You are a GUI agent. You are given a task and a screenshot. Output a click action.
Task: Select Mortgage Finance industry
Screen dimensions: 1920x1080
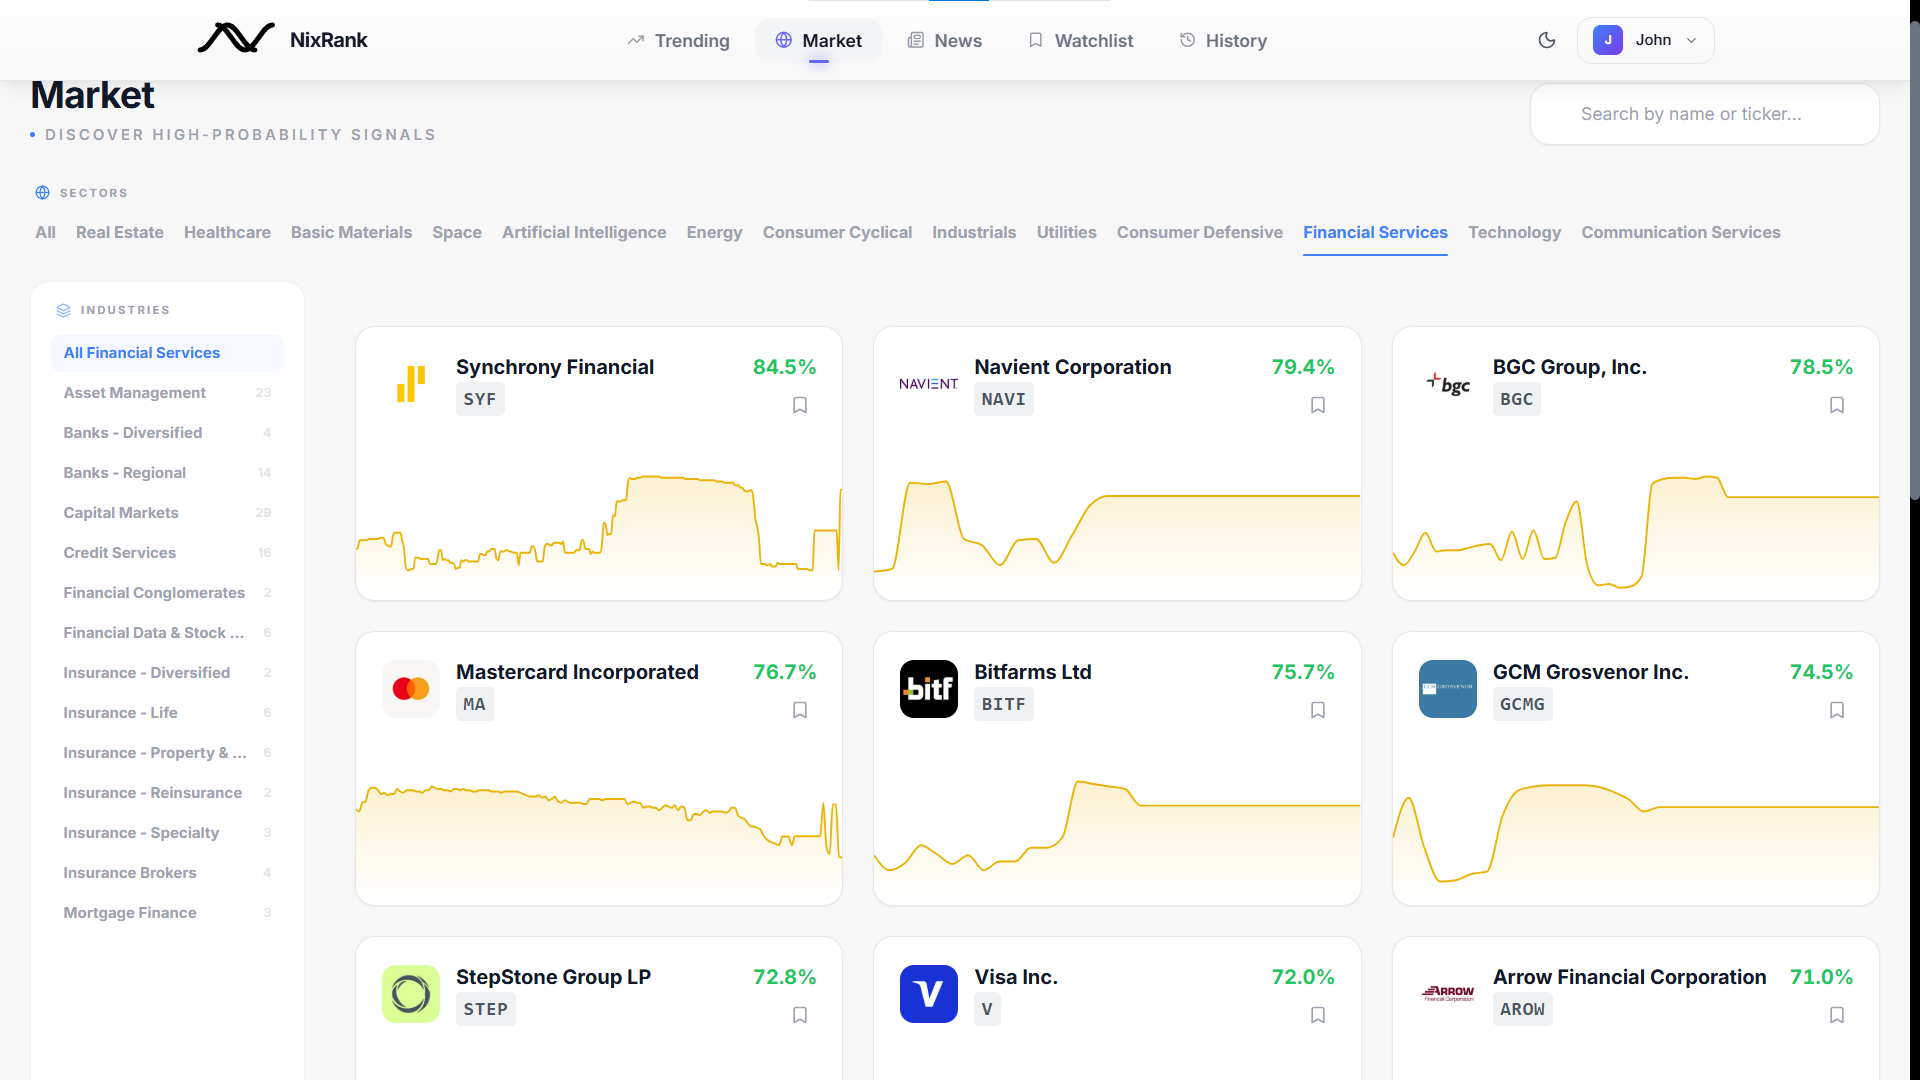167,913
